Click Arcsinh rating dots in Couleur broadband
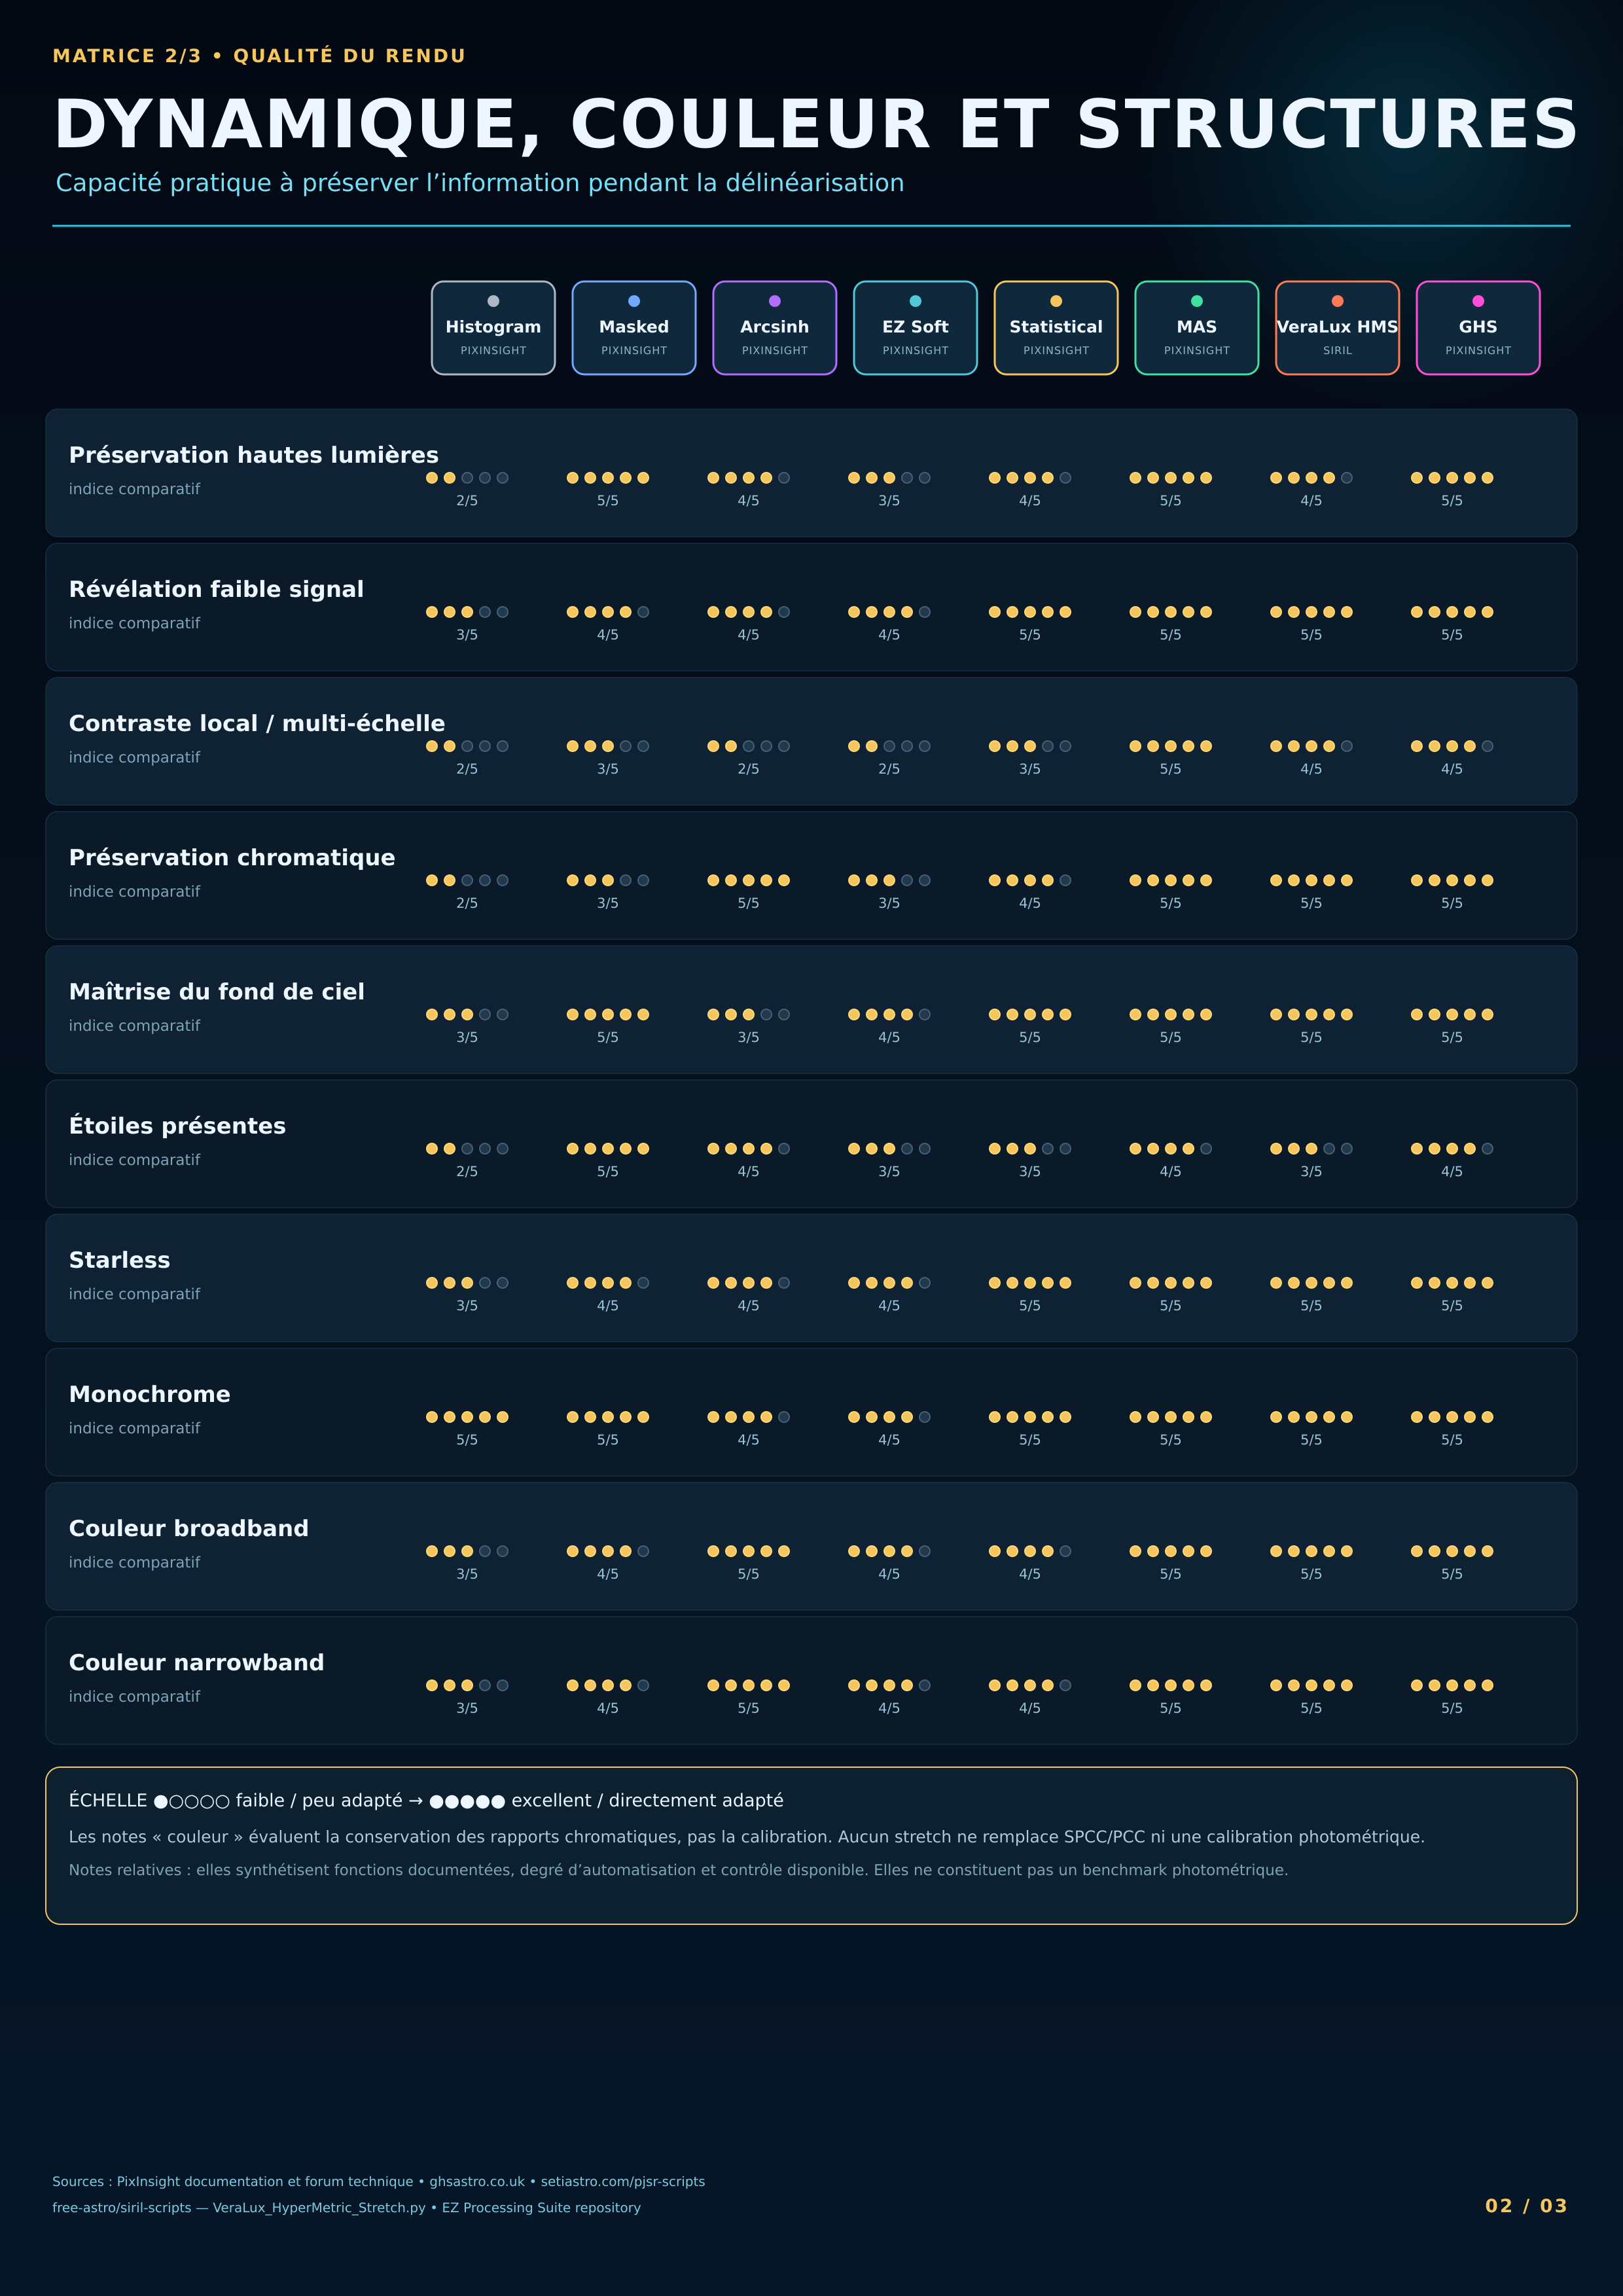 coord(748,1551)
